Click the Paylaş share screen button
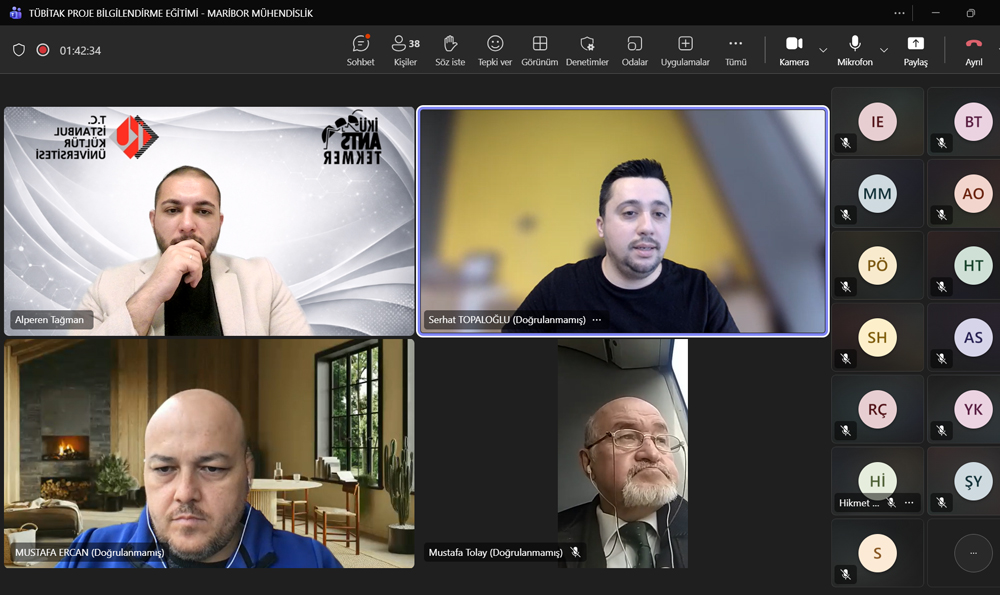 click(x=915, y=50)
